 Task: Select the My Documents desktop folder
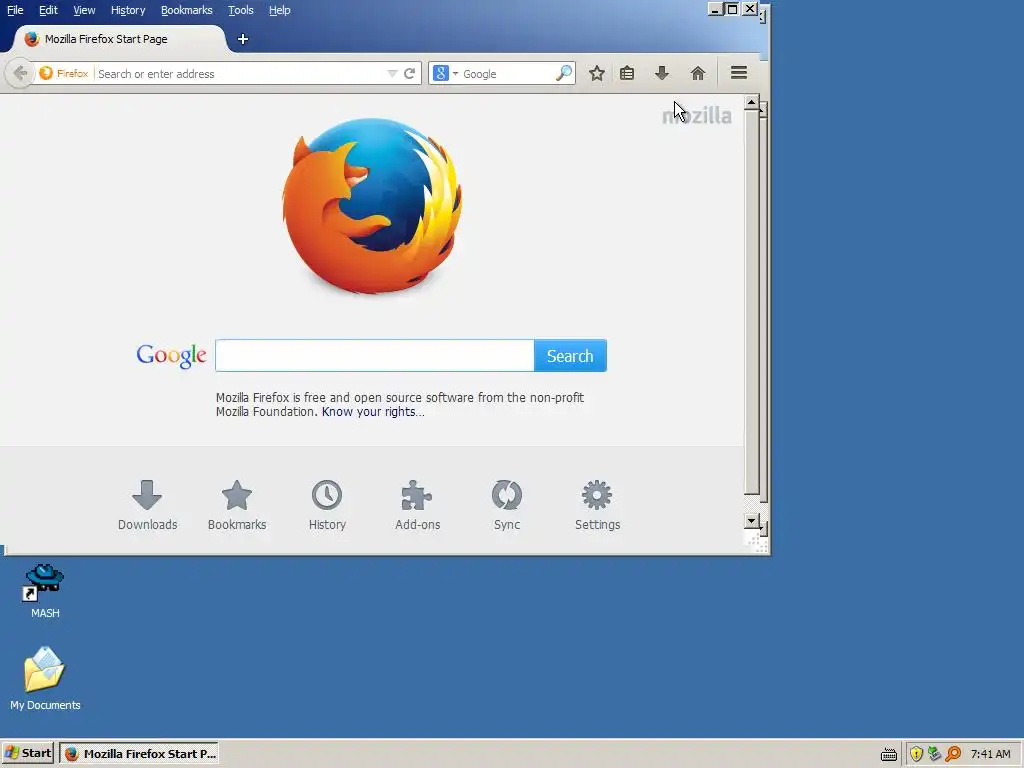pyautogui.click(x=45, y=679)
